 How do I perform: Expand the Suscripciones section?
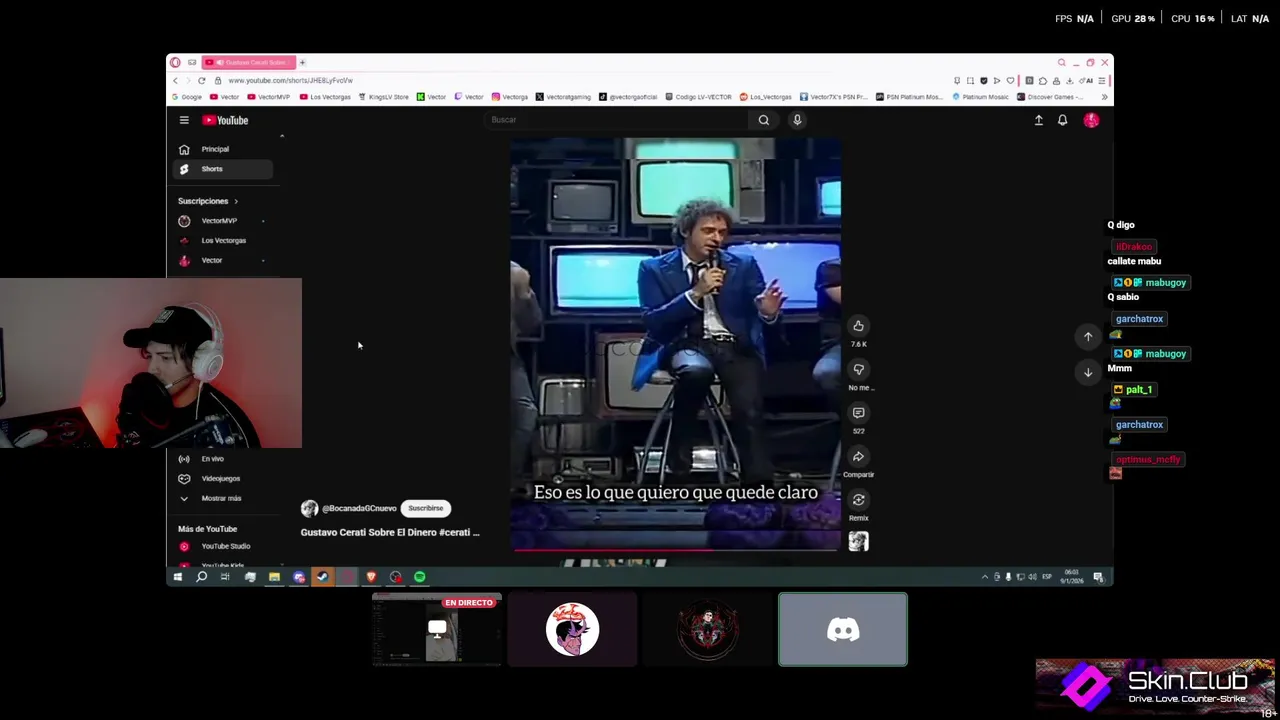208,201
